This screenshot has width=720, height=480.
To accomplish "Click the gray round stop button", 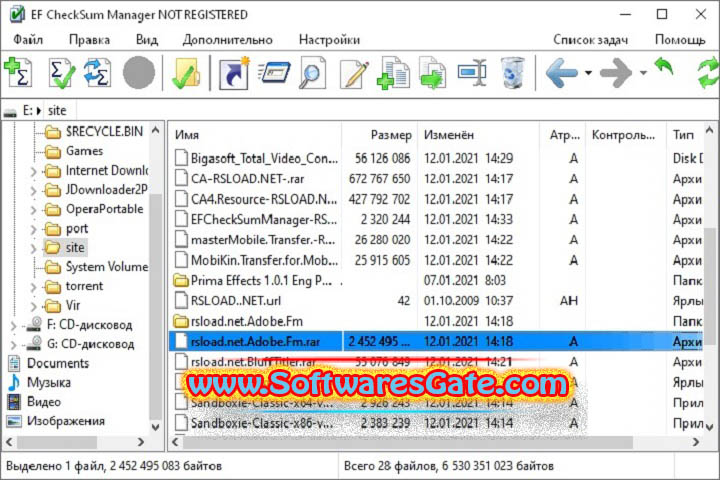I will [139, 72].
